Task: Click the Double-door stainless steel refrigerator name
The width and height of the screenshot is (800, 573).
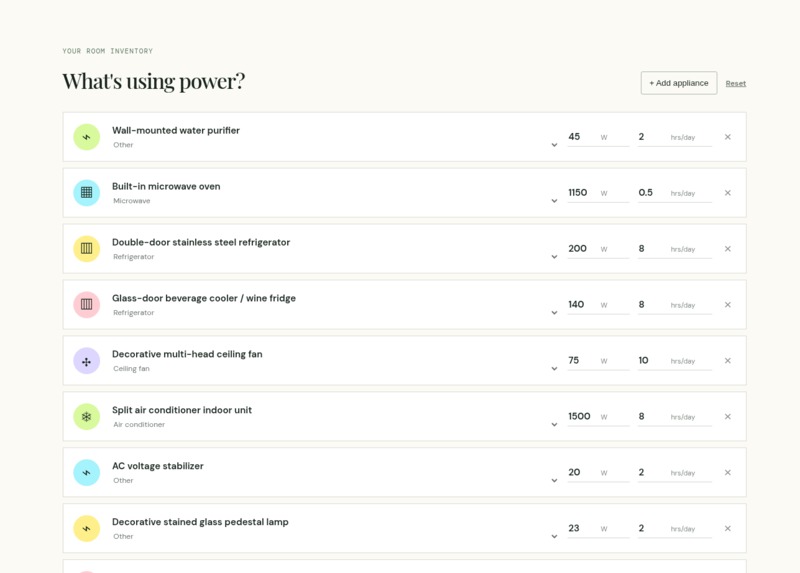Action: (x=201, y=242)
